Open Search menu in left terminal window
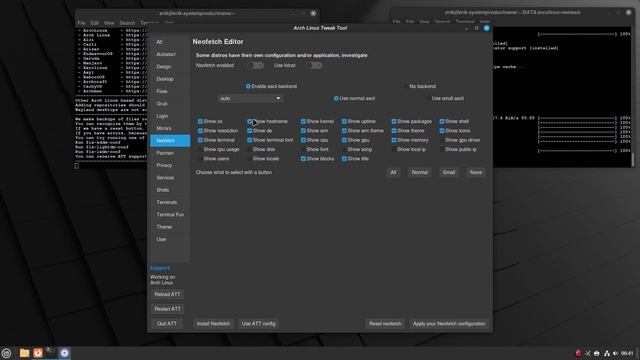 (127, 23)
